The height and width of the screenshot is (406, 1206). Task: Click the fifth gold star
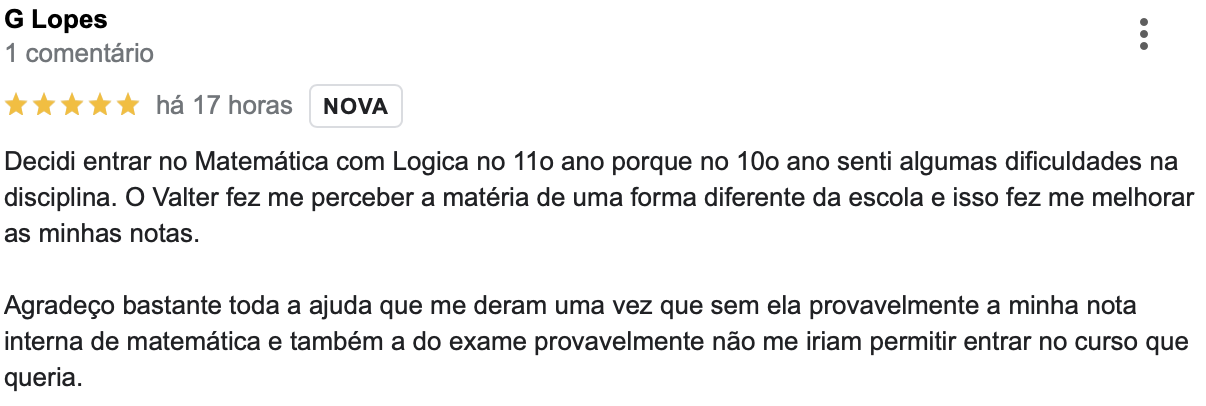click(x=127, y=105)
